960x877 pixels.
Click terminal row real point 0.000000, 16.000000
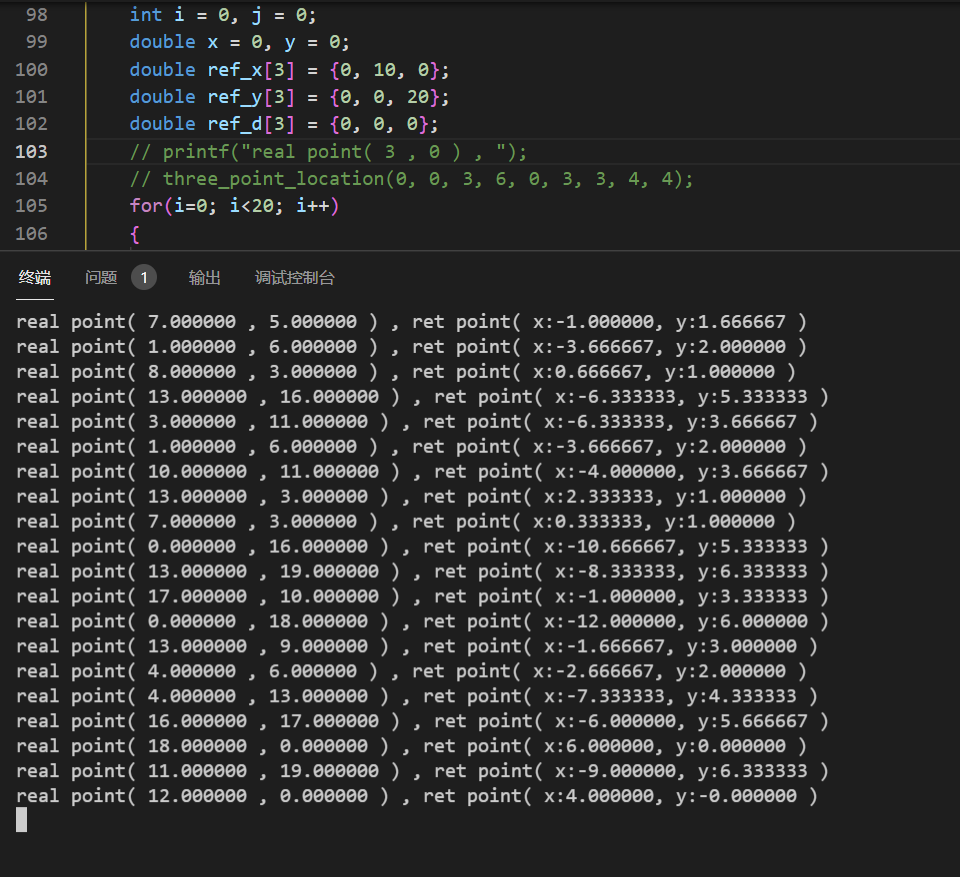(x=422, y=547)
